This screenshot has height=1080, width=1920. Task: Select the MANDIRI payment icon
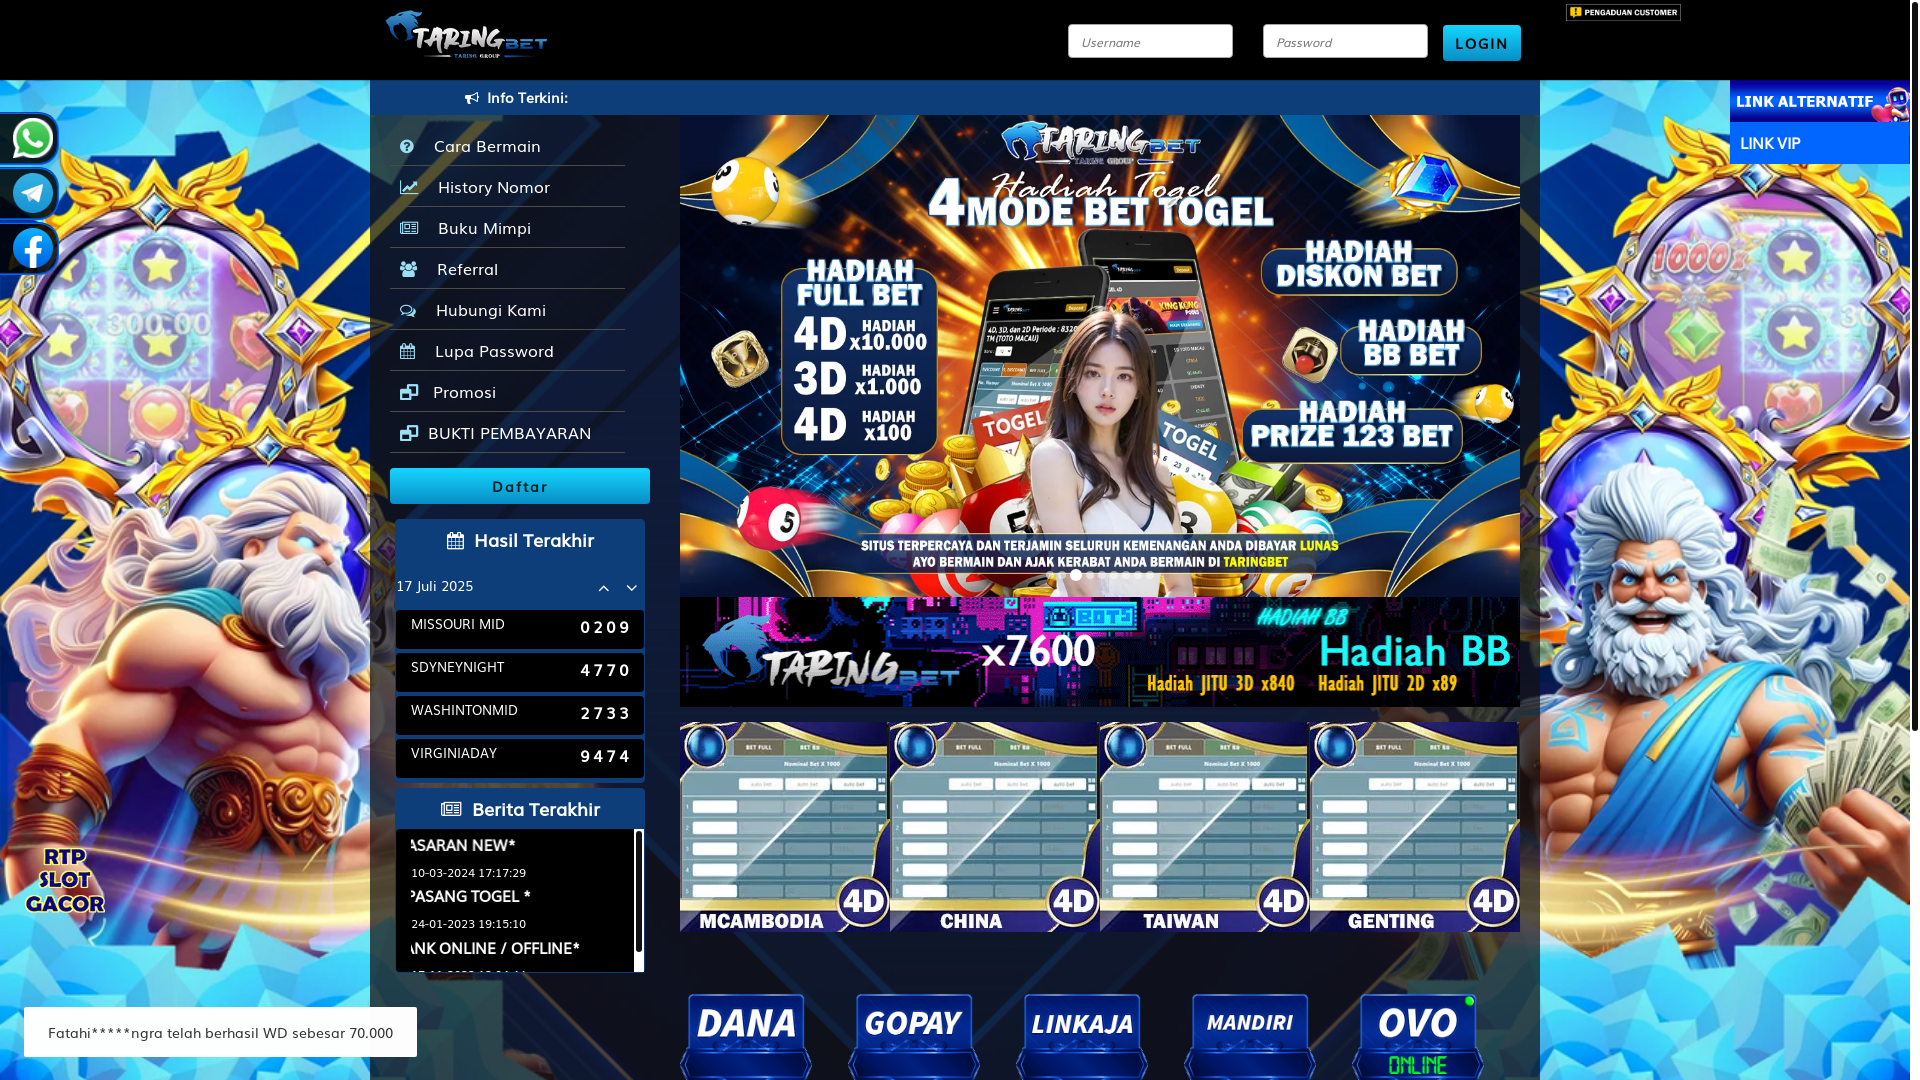[1250, 1036]
